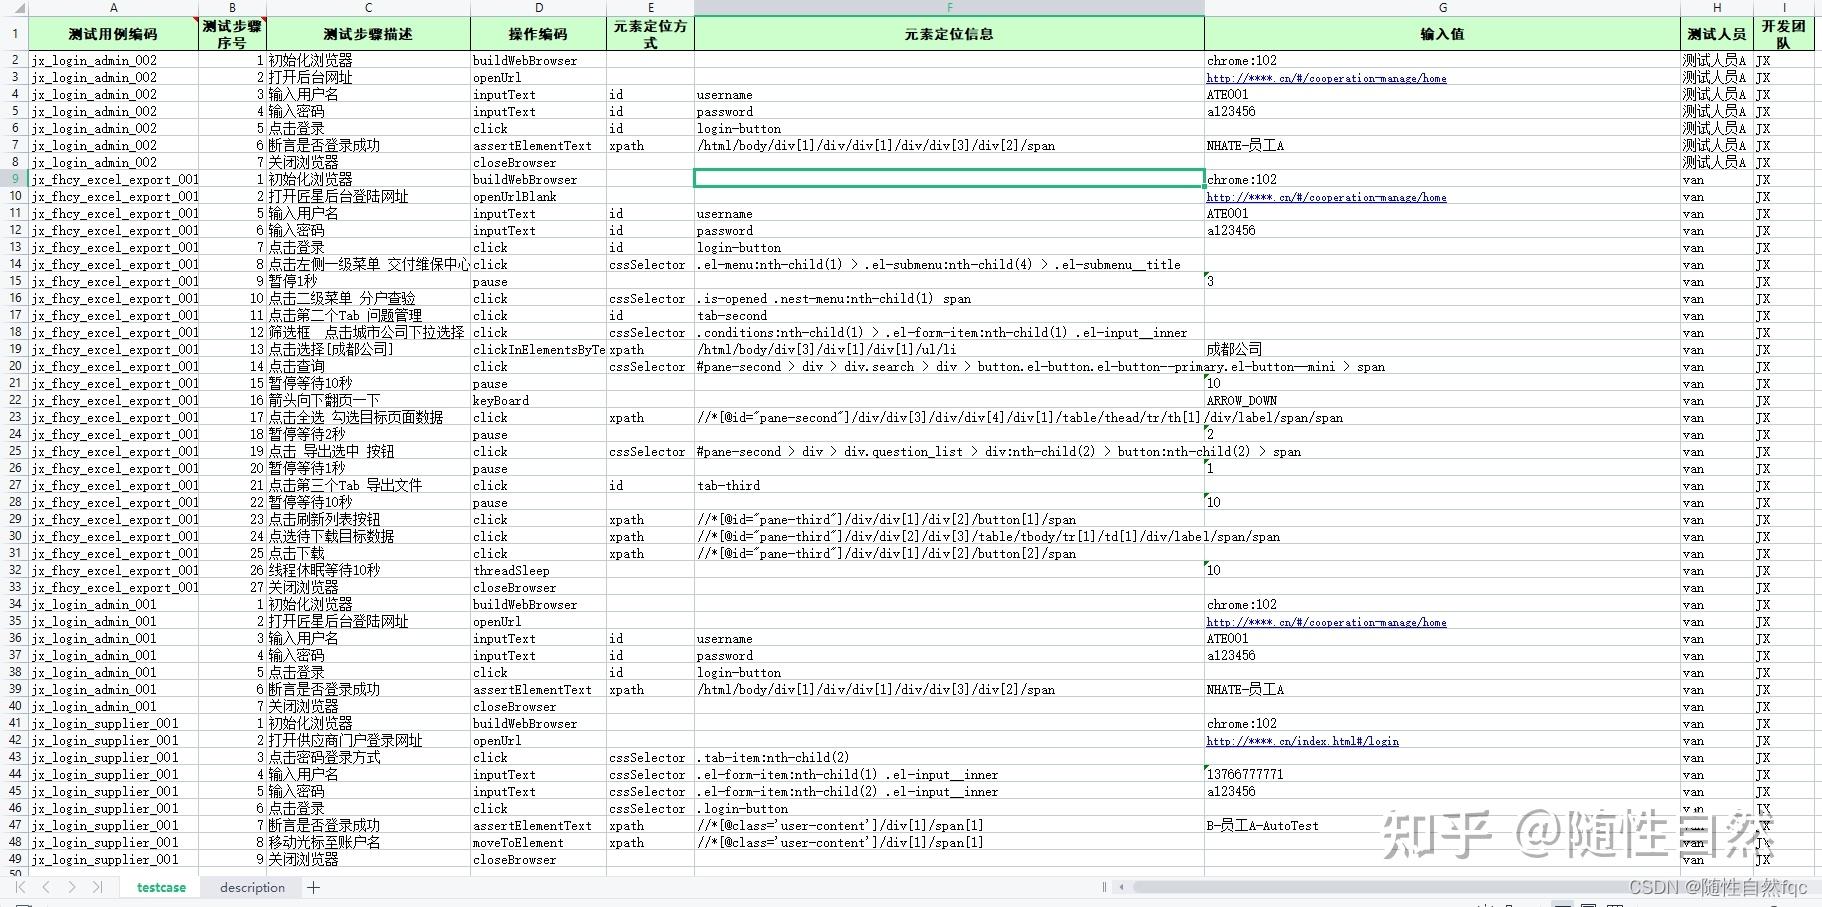Select column H header labeled 测试人员
The image size is (1822, 907).
point(1716,7)
